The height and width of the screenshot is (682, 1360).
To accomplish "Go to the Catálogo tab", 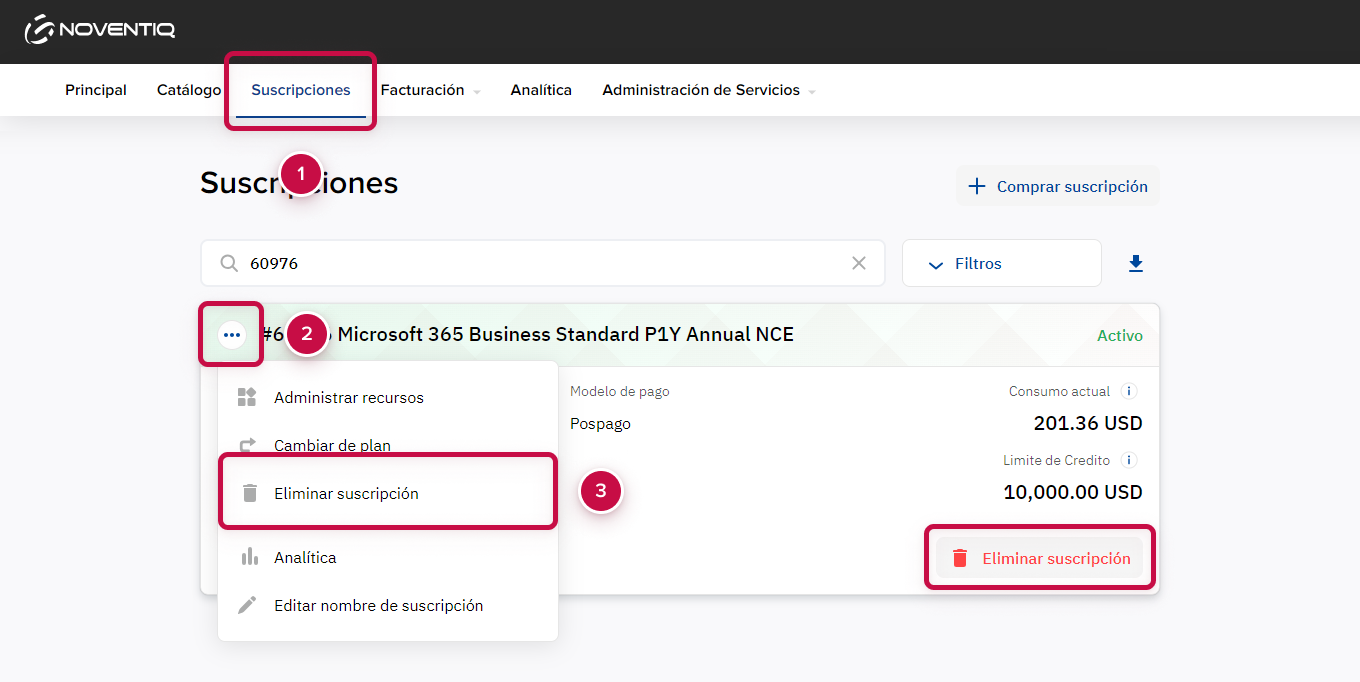I will tap(189, 90).
